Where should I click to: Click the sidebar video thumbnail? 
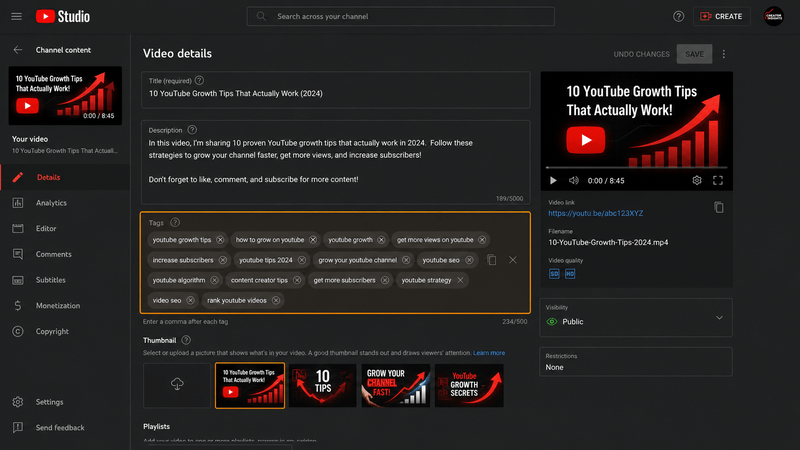point(65,95)
